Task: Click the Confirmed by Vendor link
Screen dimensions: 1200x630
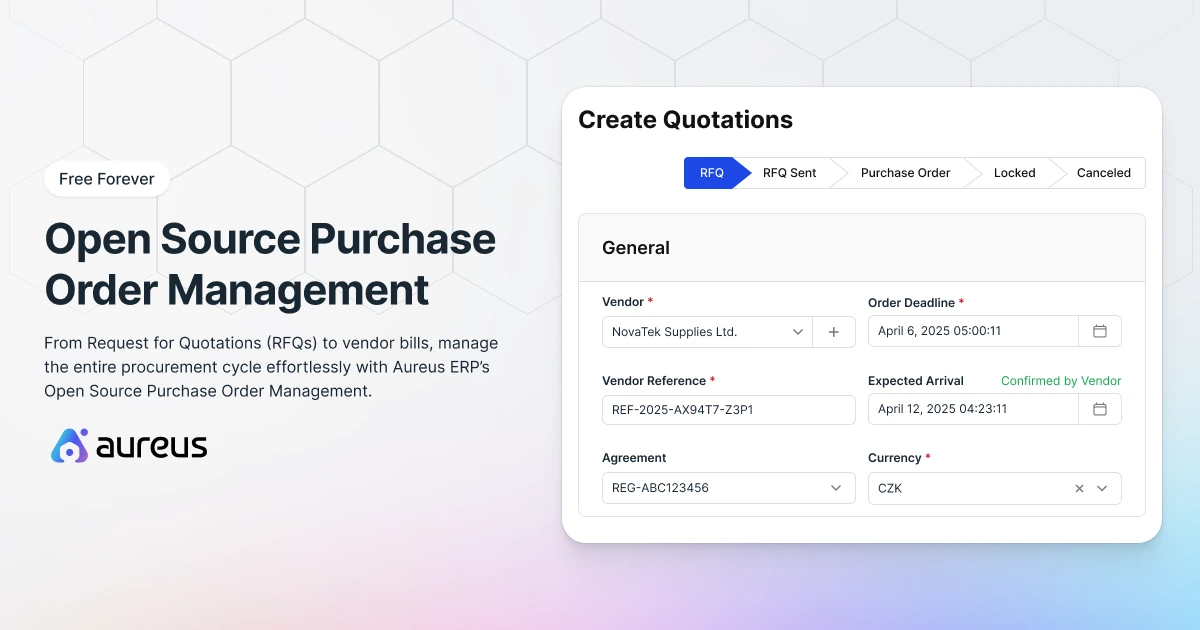Action: click(1060, 381)
